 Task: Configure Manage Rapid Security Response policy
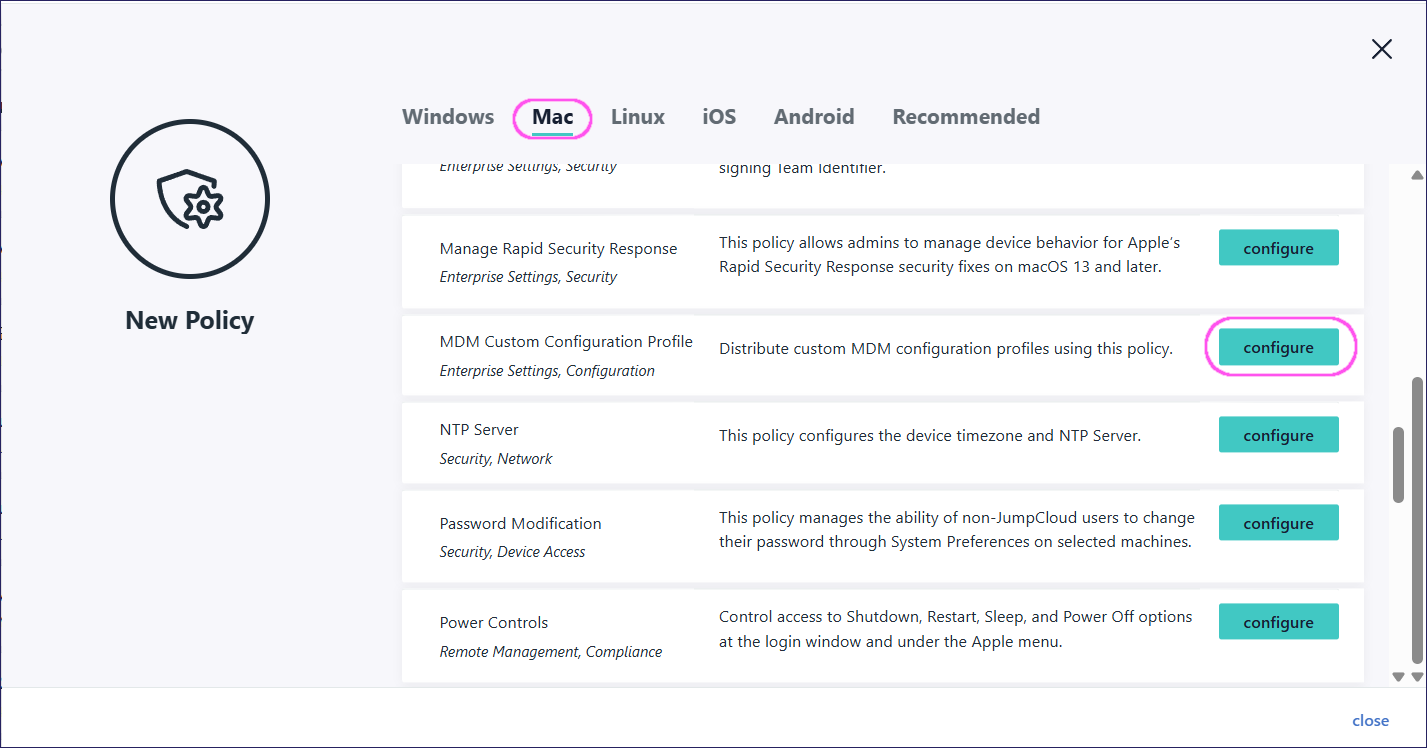pyautogui.click(x=1278, y=248)
